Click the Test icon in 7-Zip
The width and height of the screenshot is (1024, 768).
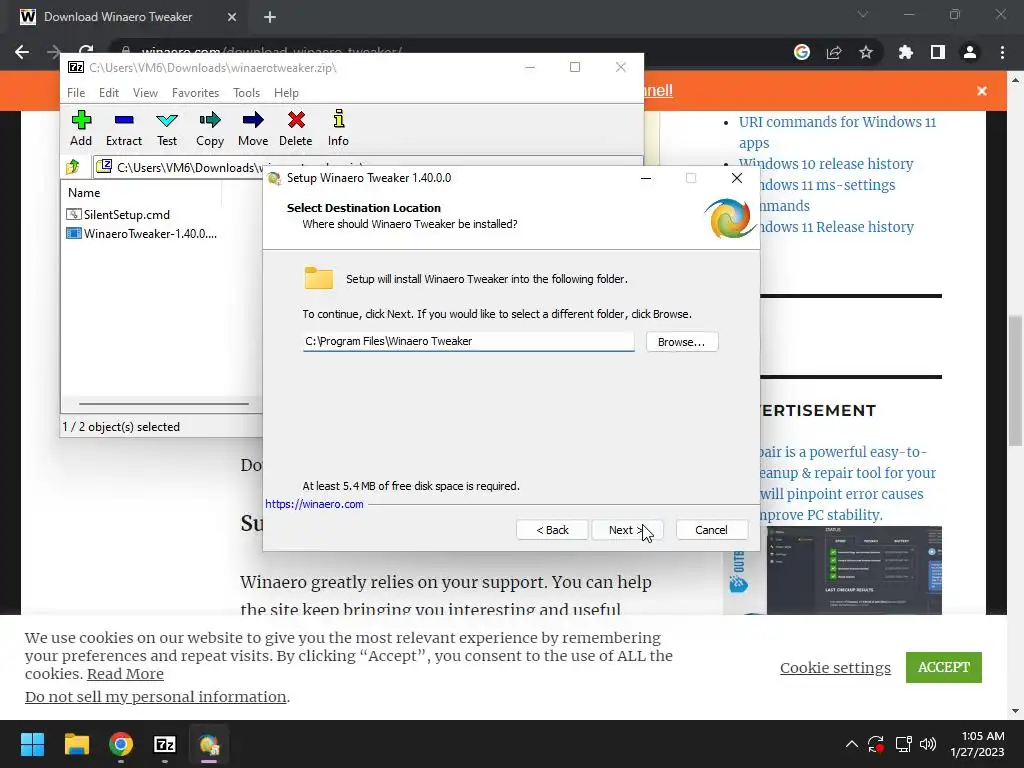pyautogui.click(x=167, y=128)
